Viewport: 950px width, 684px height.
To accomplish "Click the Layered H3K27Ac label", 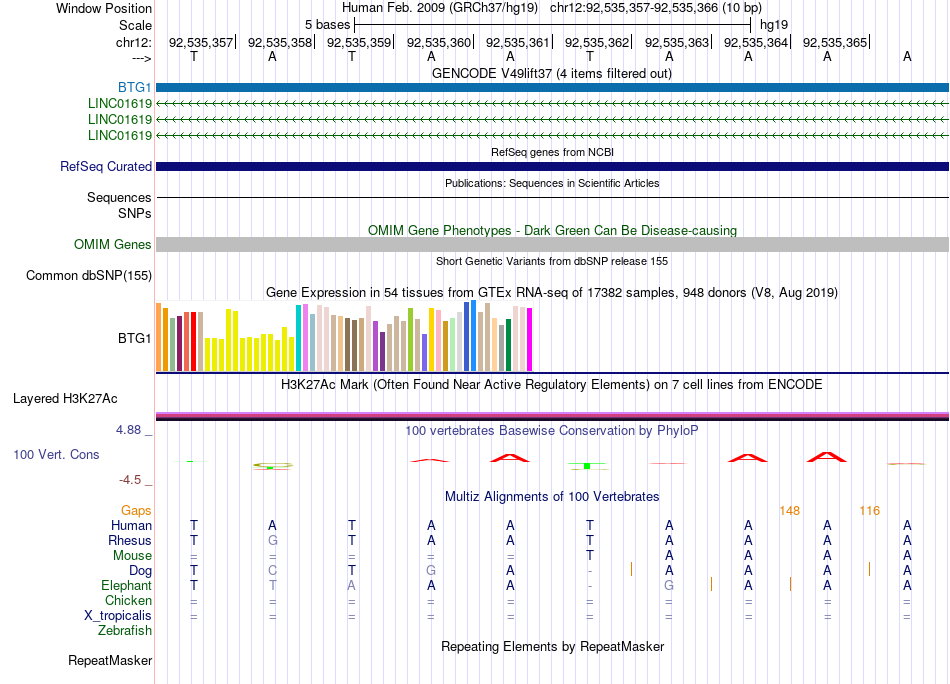I will 65,399.
